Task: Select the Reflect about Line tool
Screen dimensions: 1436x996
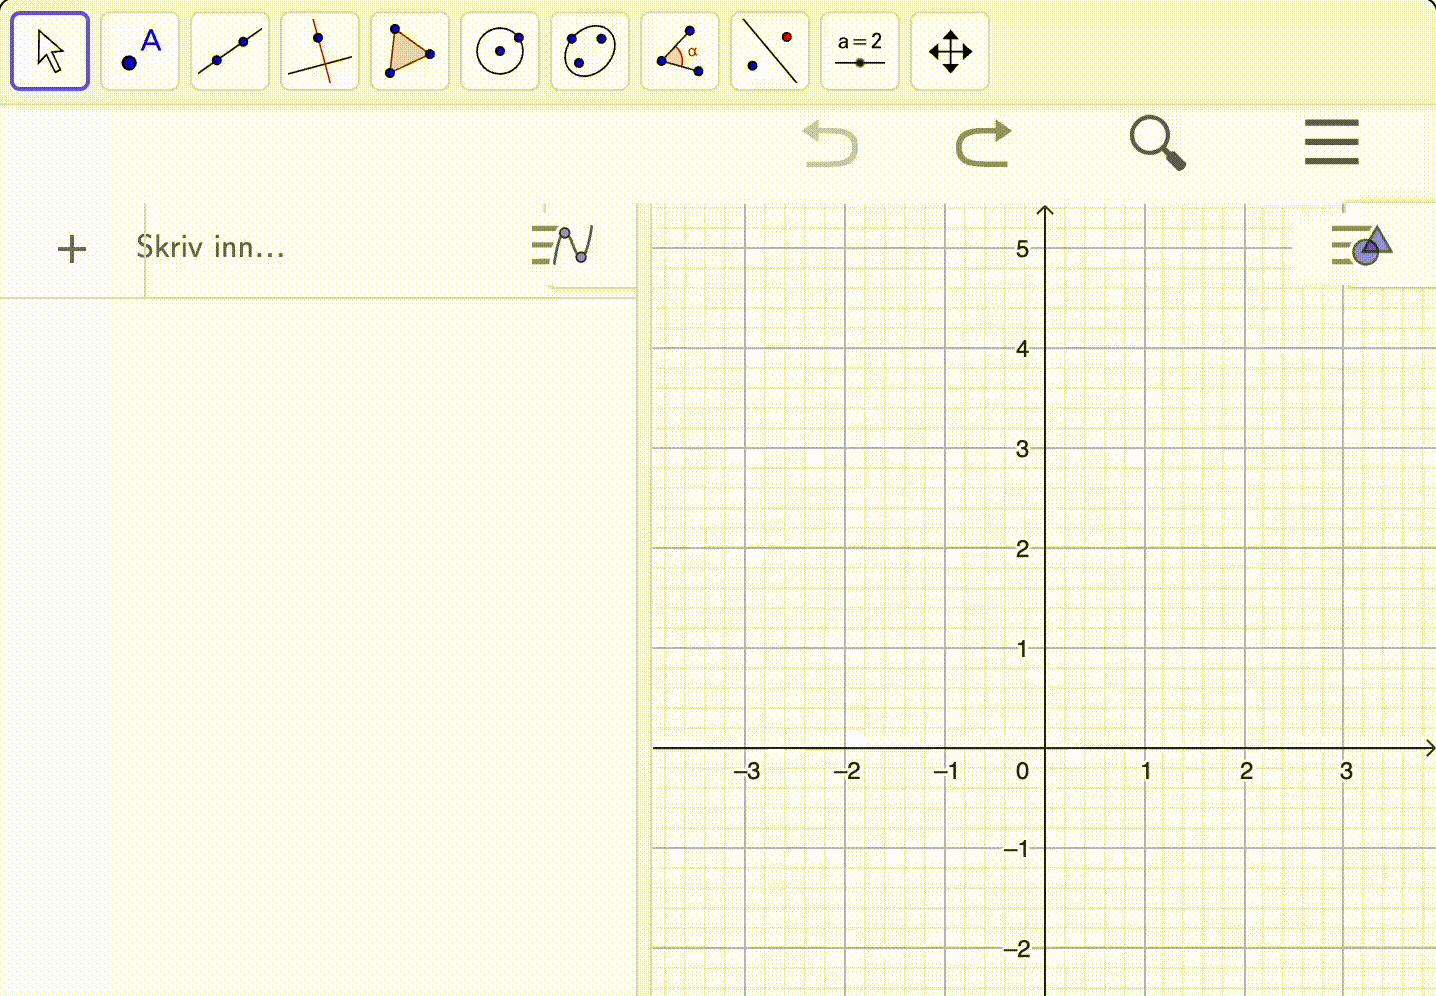Action: point(770,51)
